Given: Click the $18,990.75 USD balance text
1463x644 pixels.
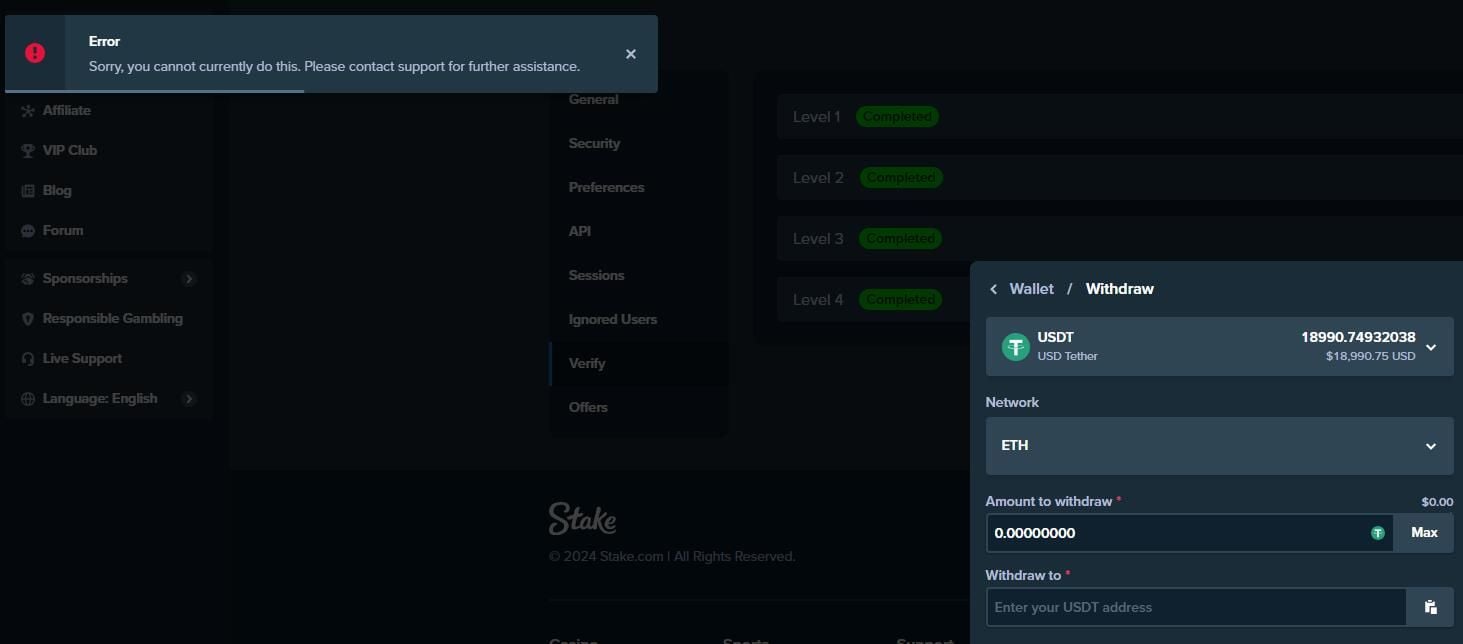Looking at the screenshot, I should tap(1370, 356).
